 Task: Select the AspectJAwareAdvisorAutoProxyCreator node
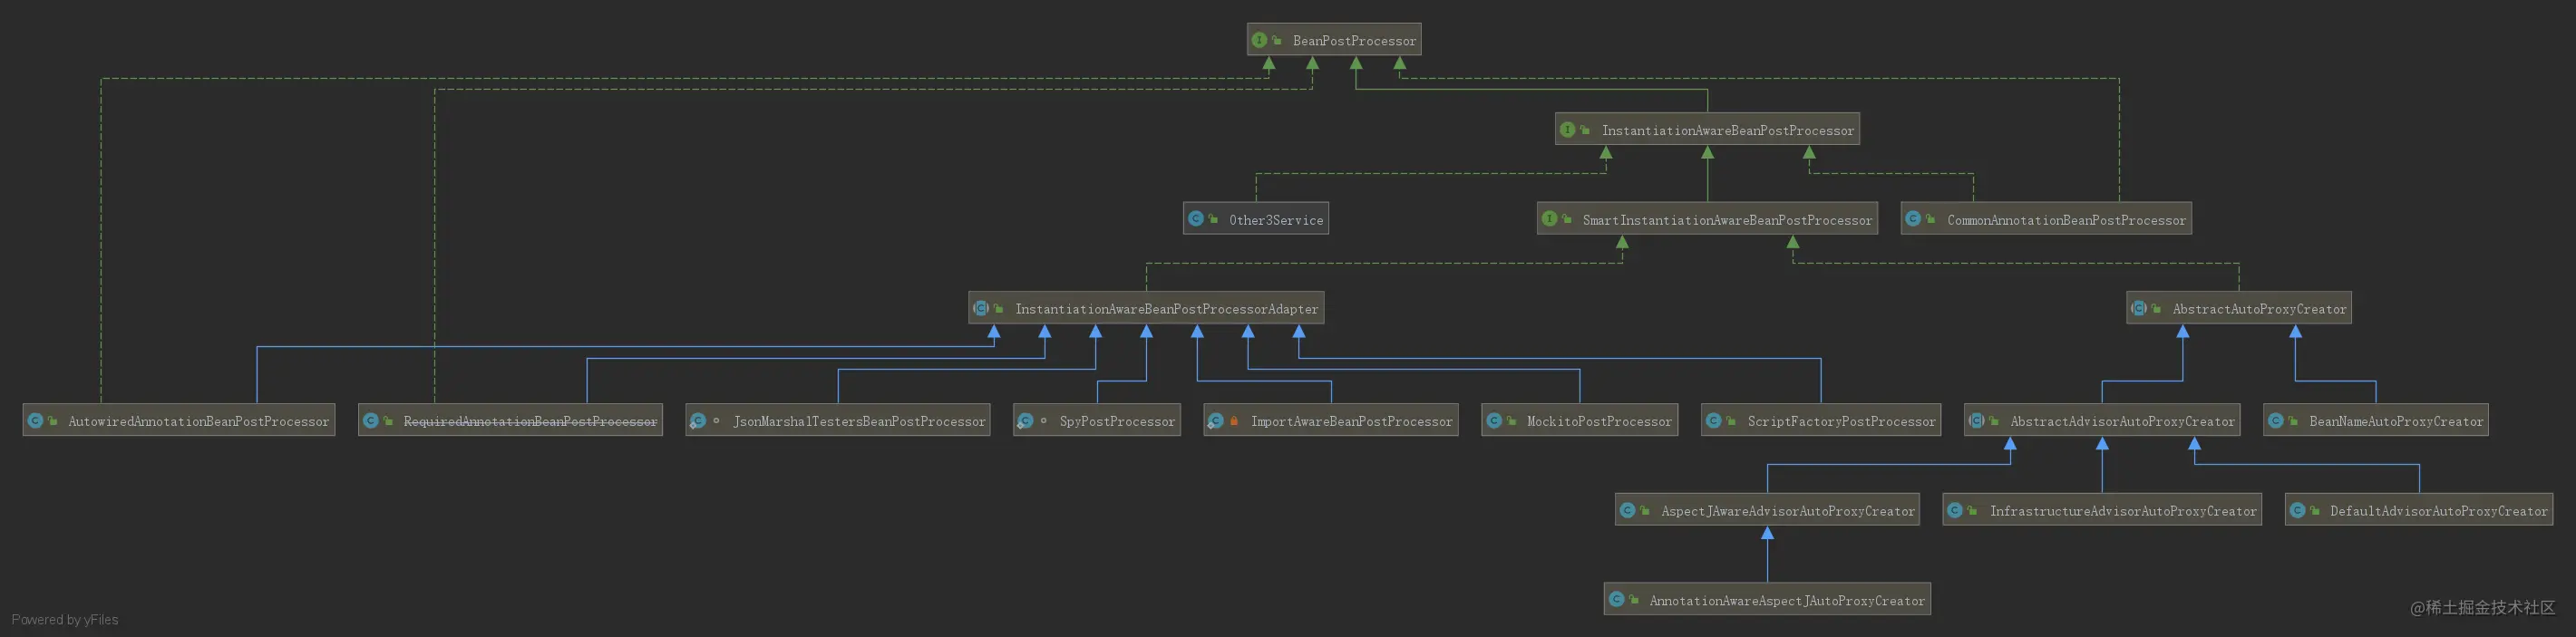(x=1767, y=510)
